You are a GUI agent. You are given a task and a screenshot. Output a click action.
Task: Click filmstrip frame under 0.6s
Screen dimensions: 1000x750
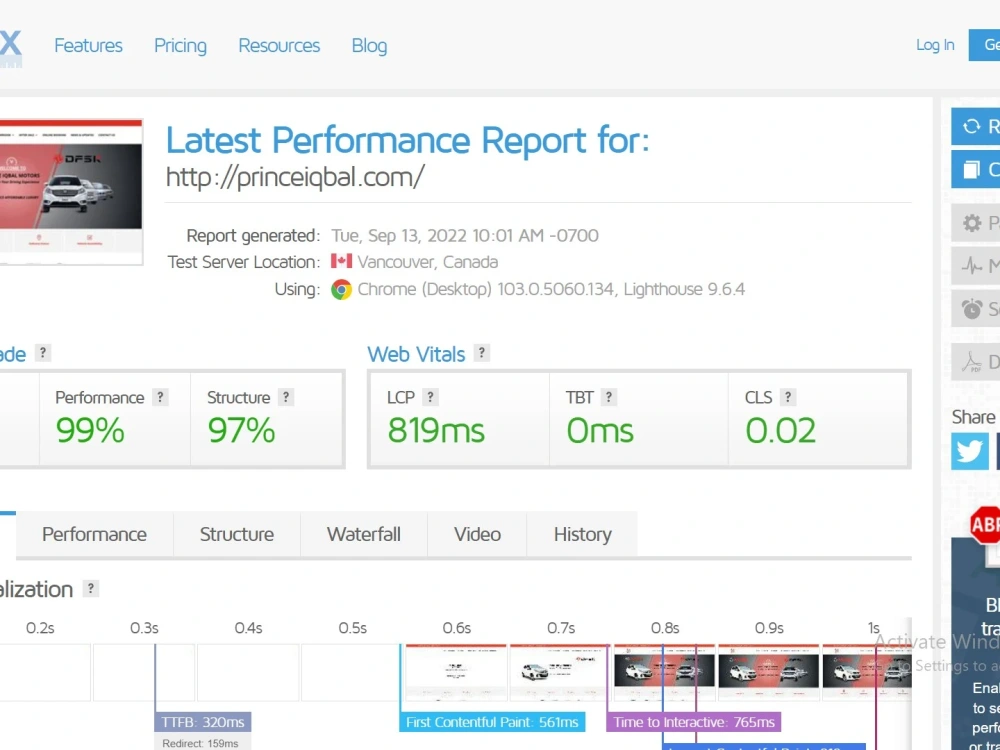click(456, 673)
